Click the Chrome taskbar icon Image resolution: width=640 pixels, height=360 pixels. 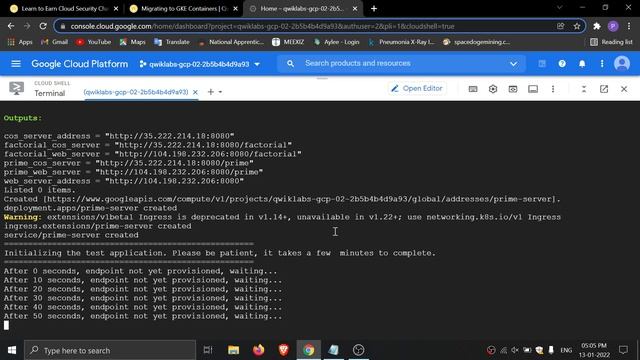coord(309,350)
